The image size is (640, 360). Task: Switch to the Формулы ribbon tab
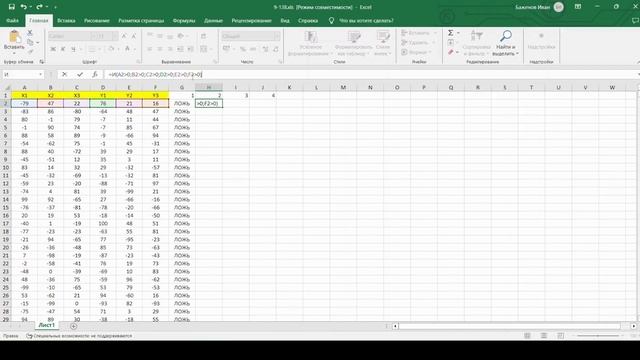click(184, 20)
